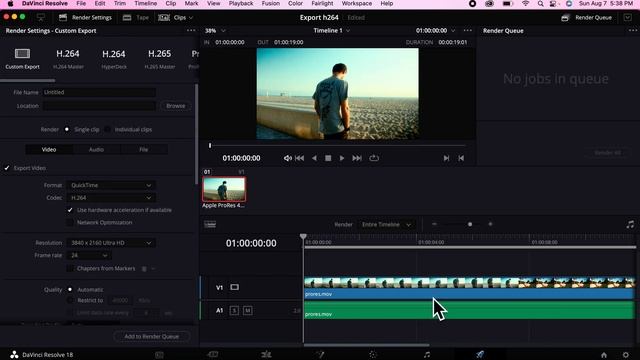Open Project Settings gear icon
The height and width of the screenshot is (360, 640).
tap(625, 355)
